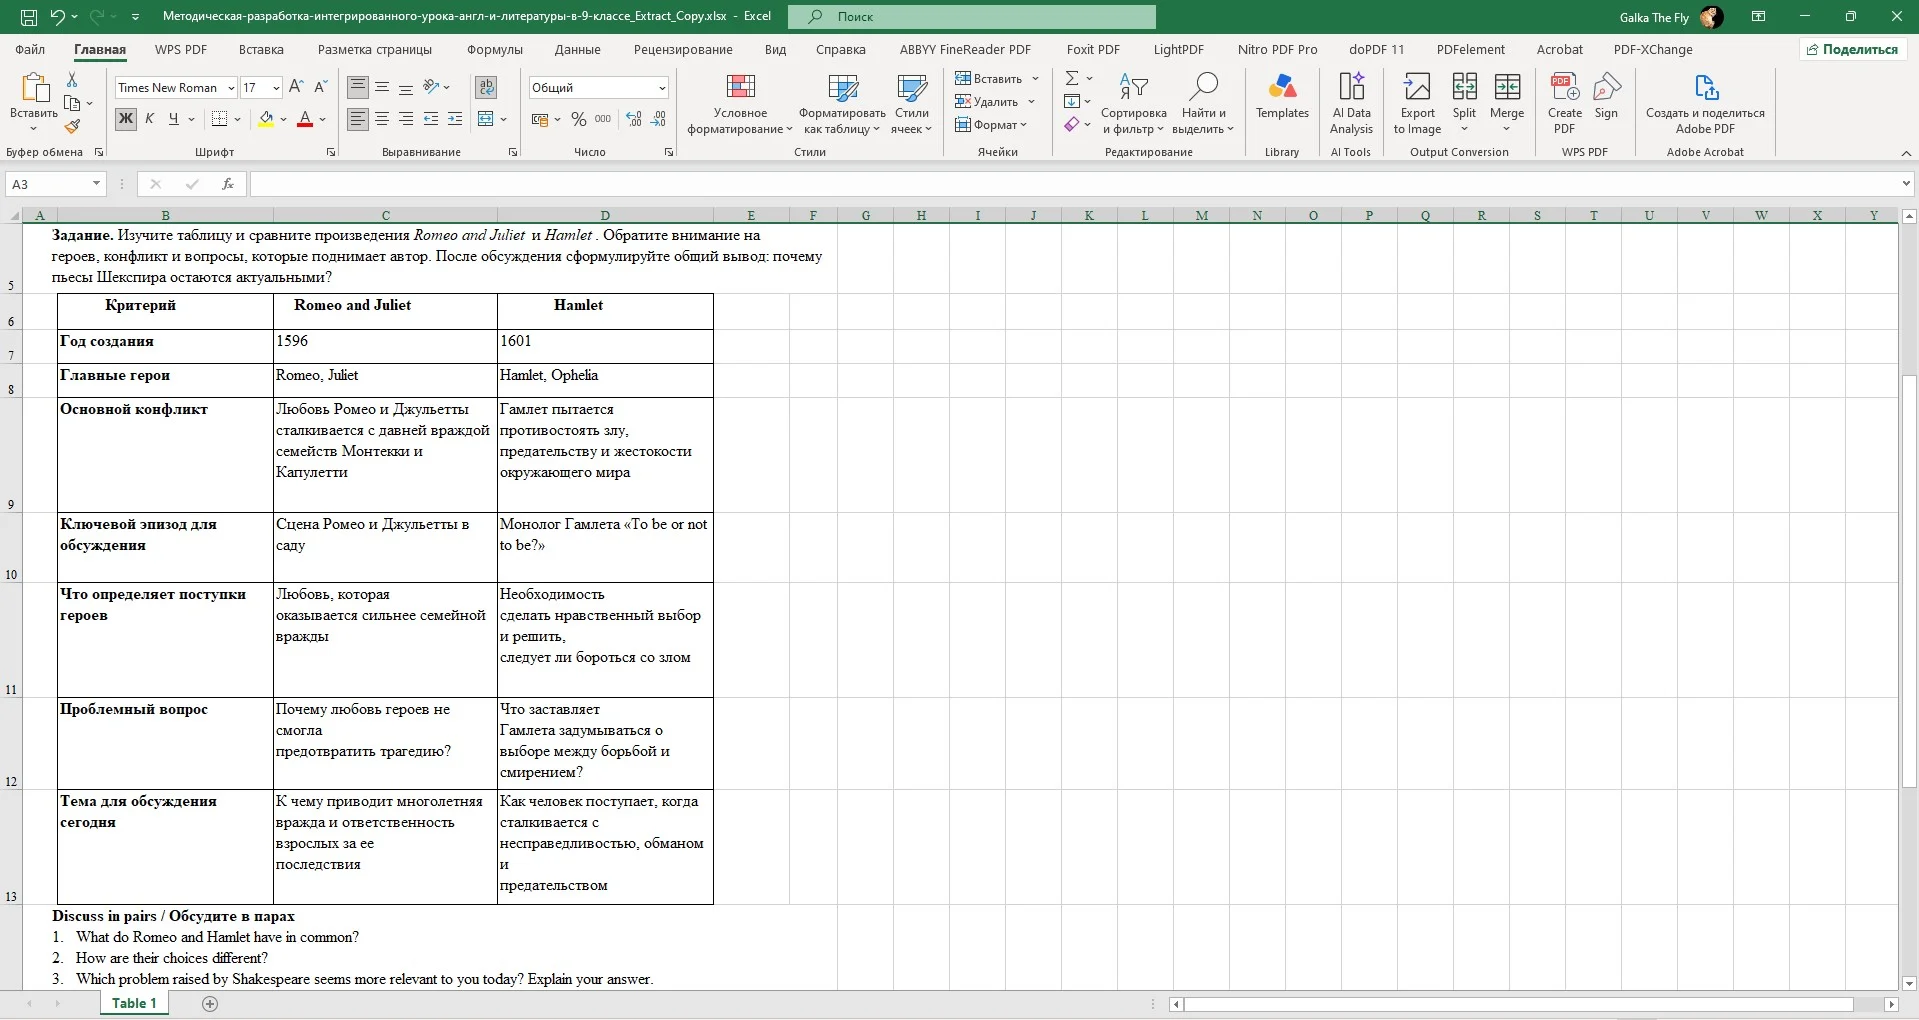Switch to the Формулы ribbon tab
This screenshot has height=1020, width=1919.
[495, 49]
